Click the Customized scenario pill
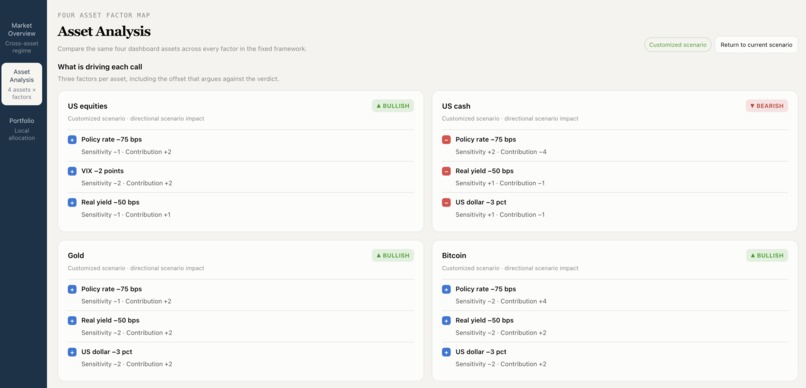 coord(677,45)
